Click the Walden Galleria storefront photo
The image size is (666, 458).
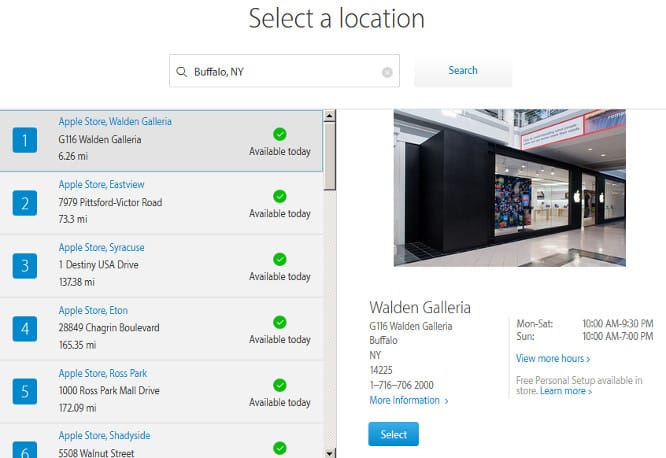(510, 188)
